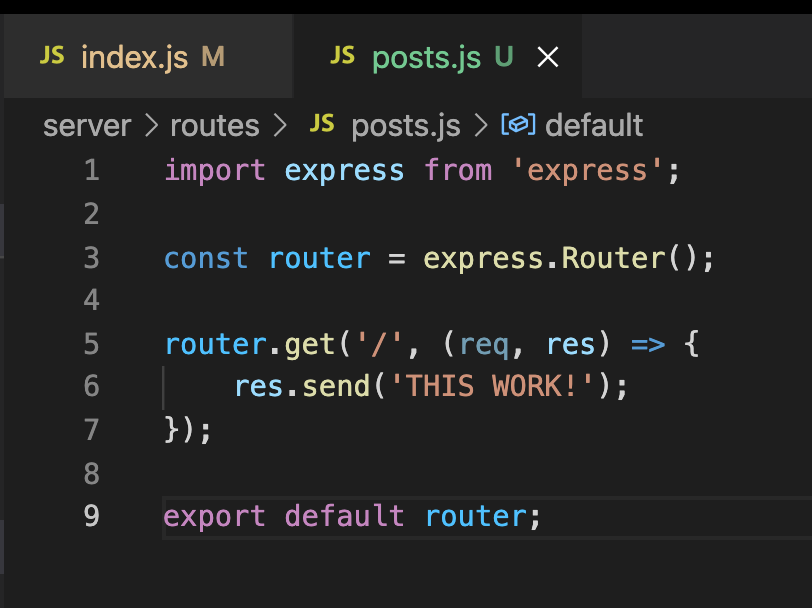Open the server breadcrumb folder
The height and width of the screenshot is (608, 812).
point(87,126)
